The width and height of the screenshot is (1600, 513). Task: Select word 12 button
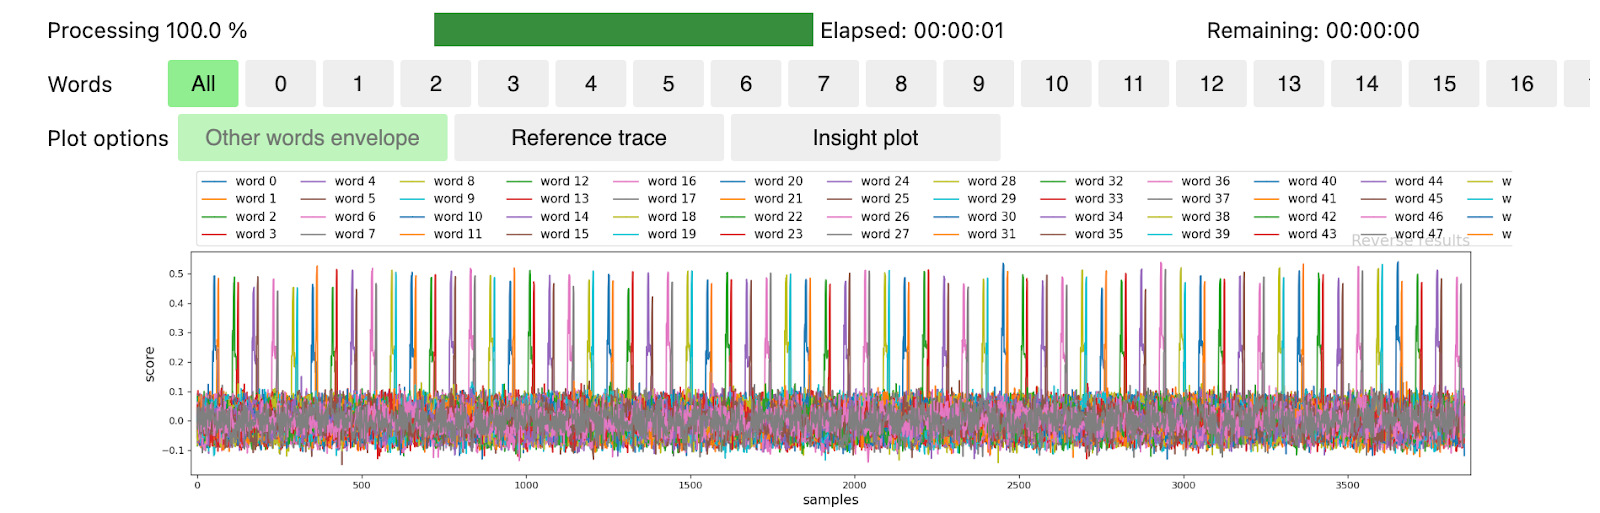pyautogui.click(x=1211, y=84)
